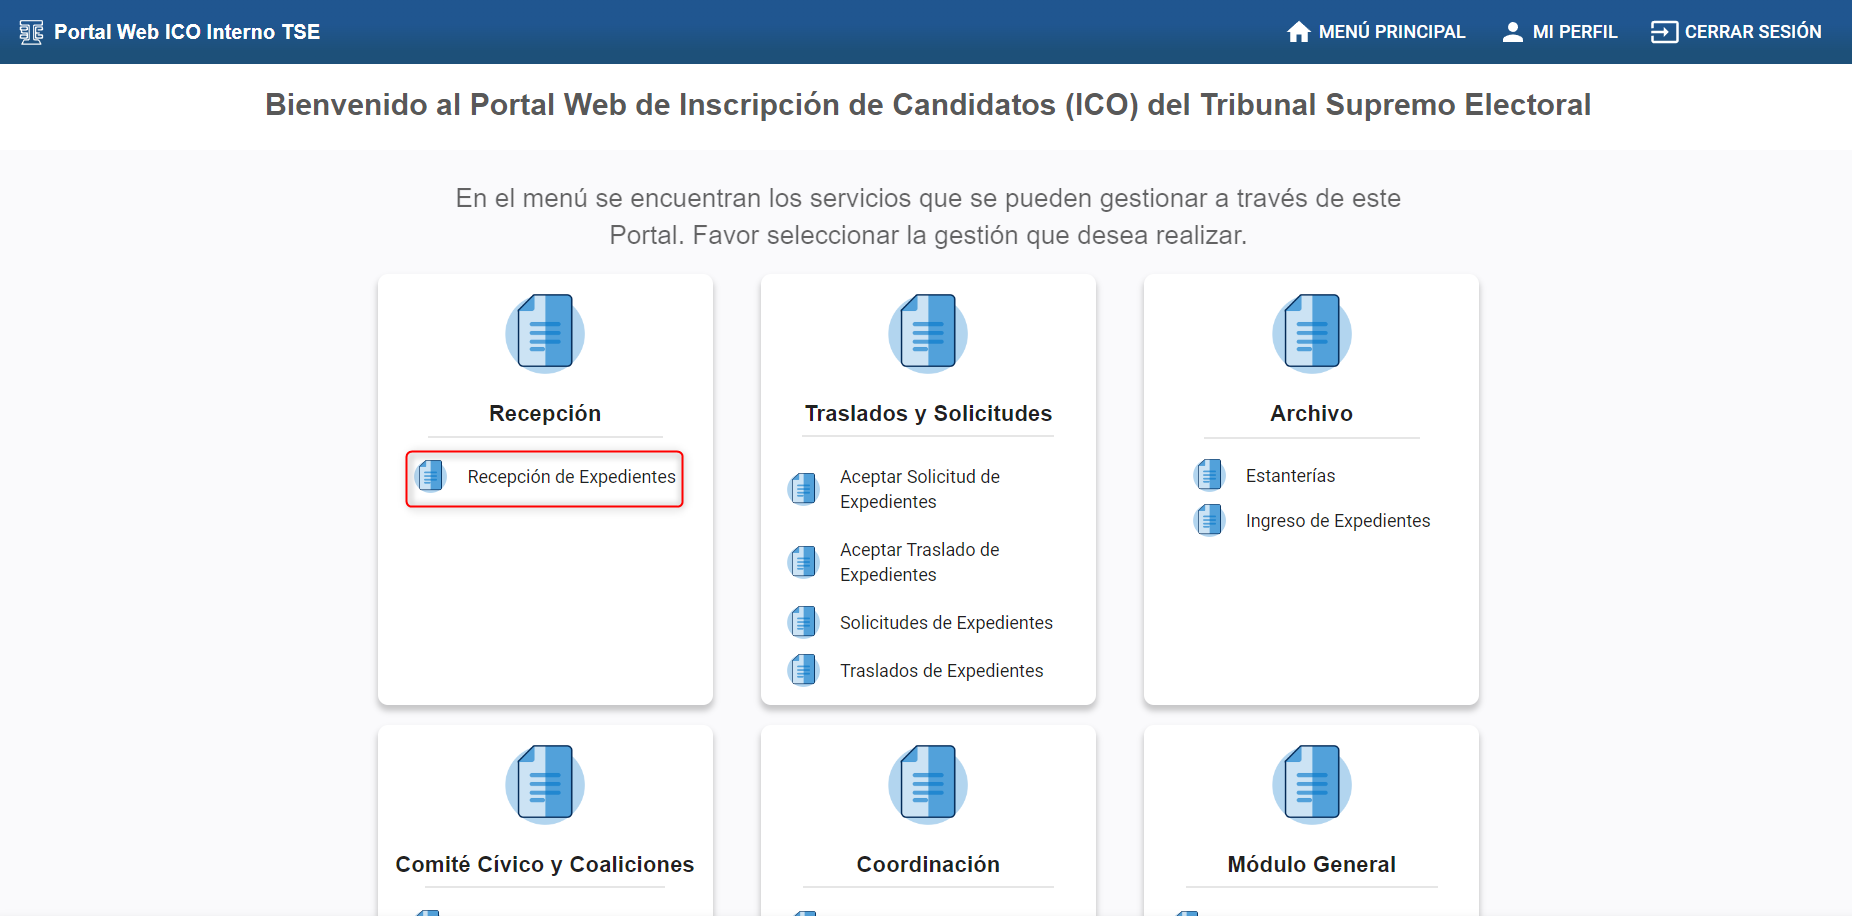This screenshot has width=1852, height=916.
Task: Click the person icon next to Mi Perfil
Action: tap(1514, 31)
